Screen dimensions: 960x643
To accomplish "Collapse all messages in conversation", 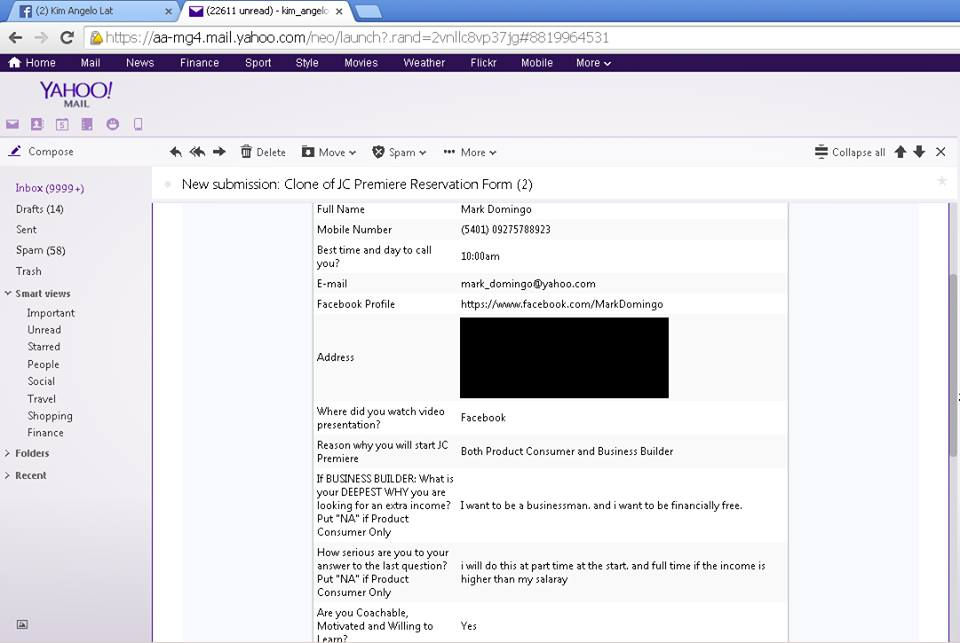I will point(850,152).
